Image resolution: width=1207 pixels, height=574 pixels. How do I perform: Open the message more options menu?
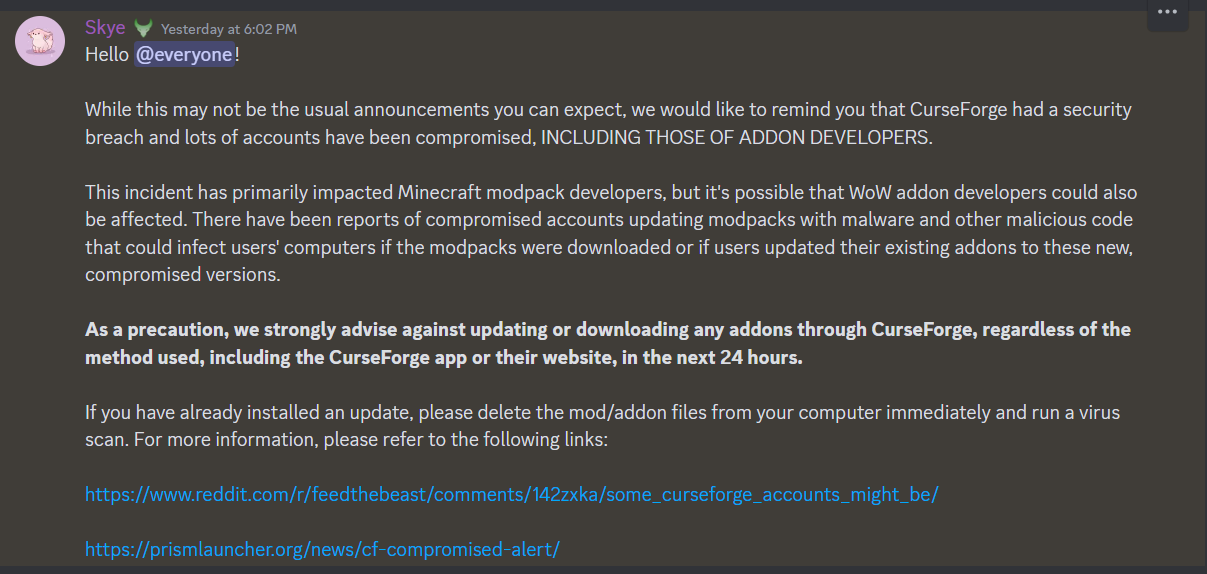1167,13
